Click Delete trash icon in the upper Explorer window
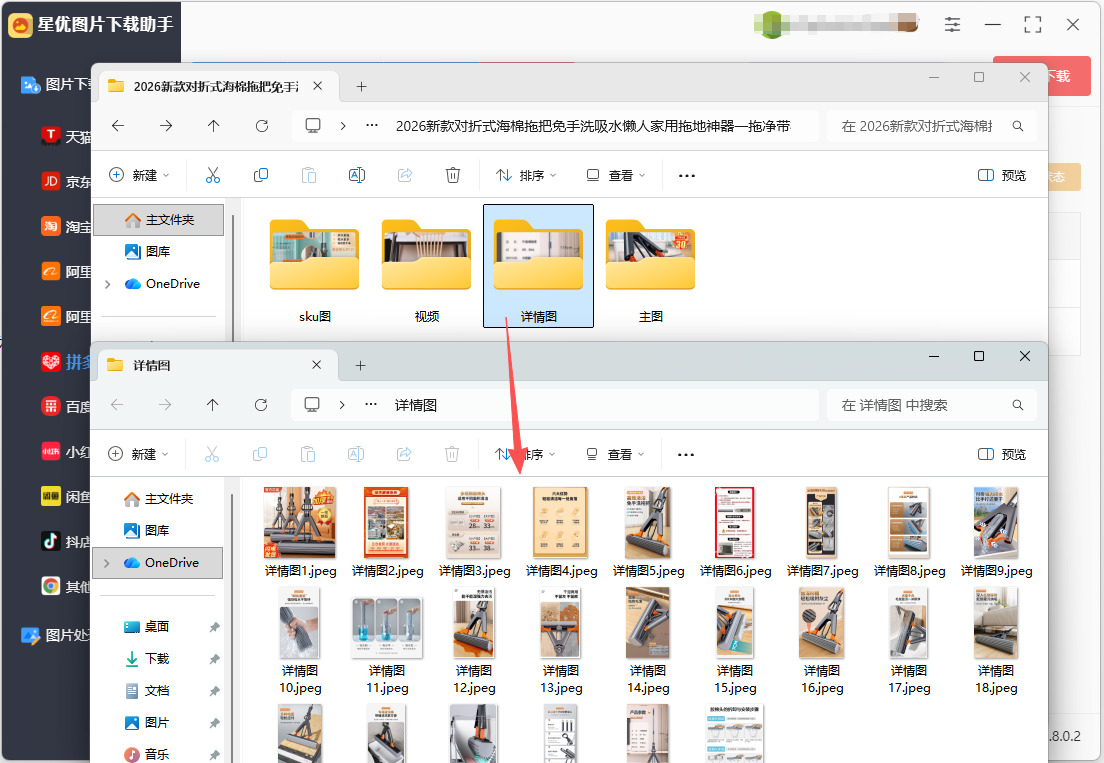This screenshot has width=1104, height=763. [x=453, y=175]
